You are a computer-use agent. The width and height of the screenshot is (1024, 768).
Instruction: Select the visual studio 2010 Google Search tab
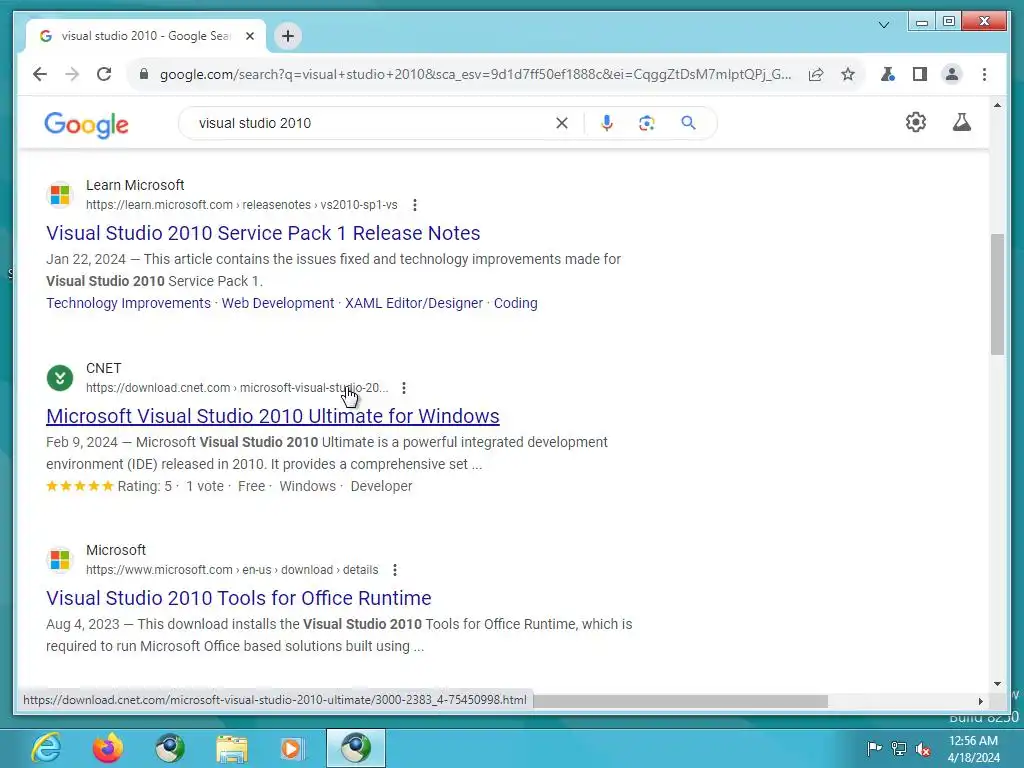pos(146,36)
